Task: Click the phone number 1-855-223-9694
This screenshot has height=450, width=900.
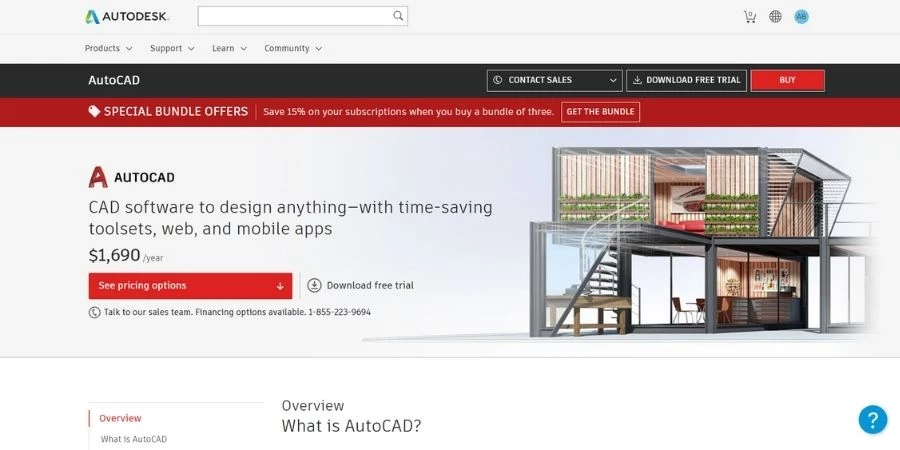Action: tap(339, 312)
